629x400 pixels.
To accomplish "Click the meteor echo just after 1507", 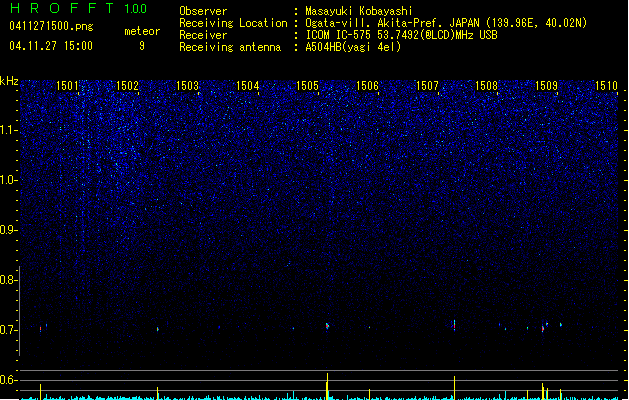I will 454,325.
